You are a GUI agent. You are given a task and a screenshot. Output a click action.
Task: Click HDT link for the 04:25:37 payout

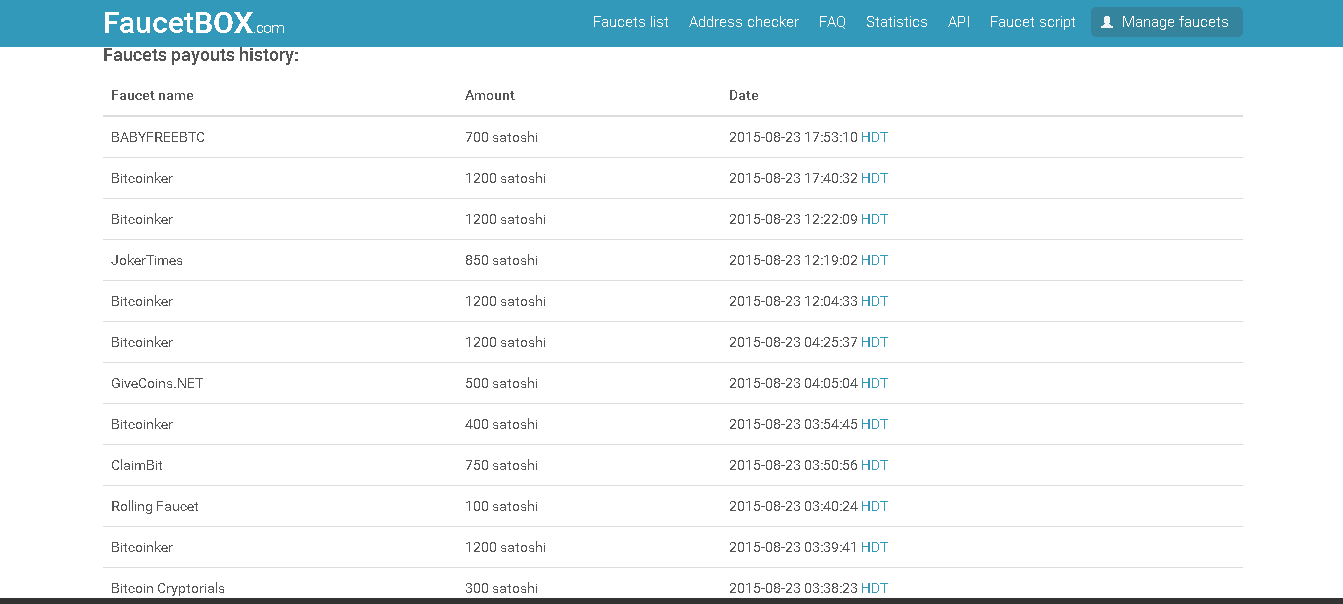(x=874, y=342)
